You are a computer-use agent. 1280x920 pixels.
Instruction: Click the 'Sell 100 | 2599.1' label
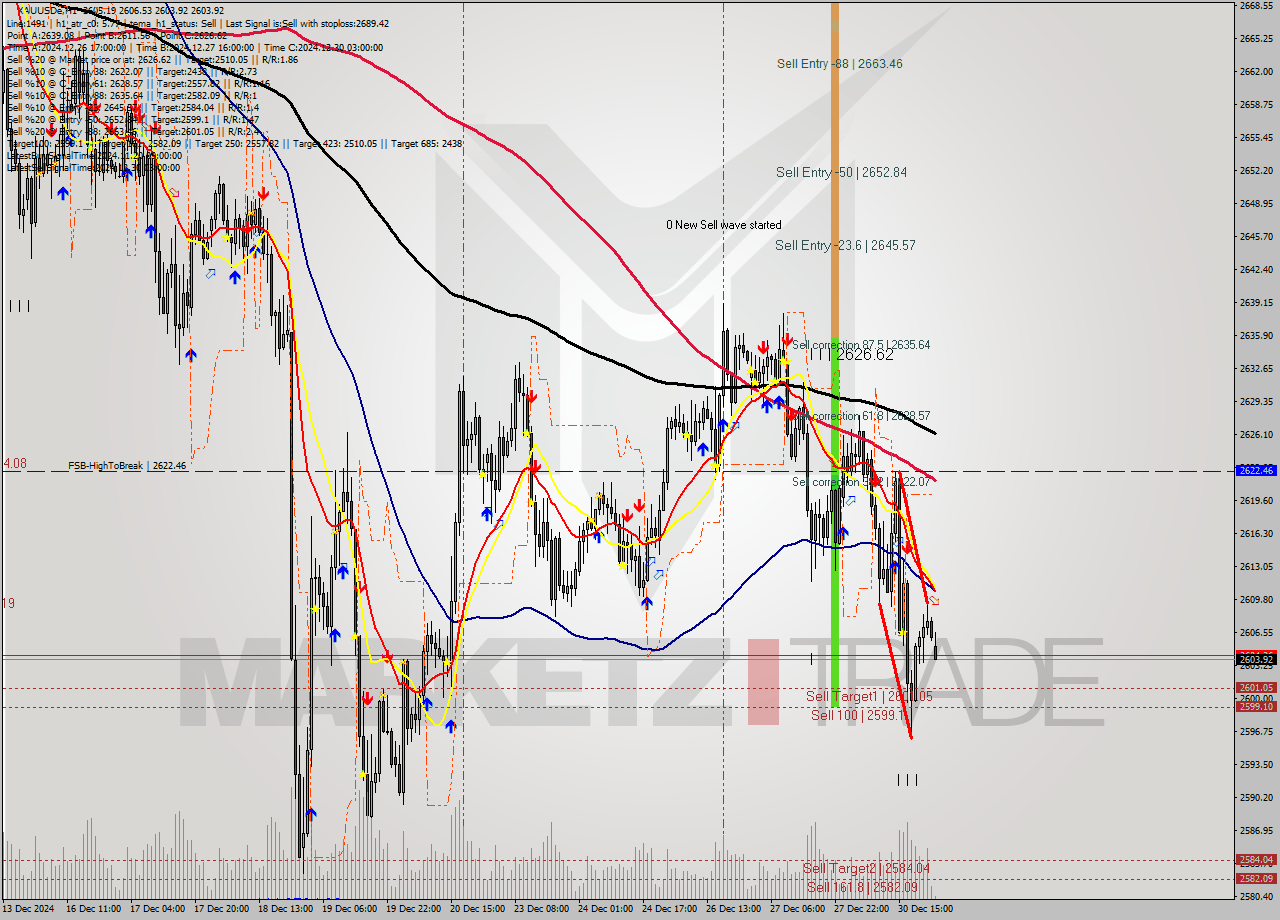(x=859, y=715)
